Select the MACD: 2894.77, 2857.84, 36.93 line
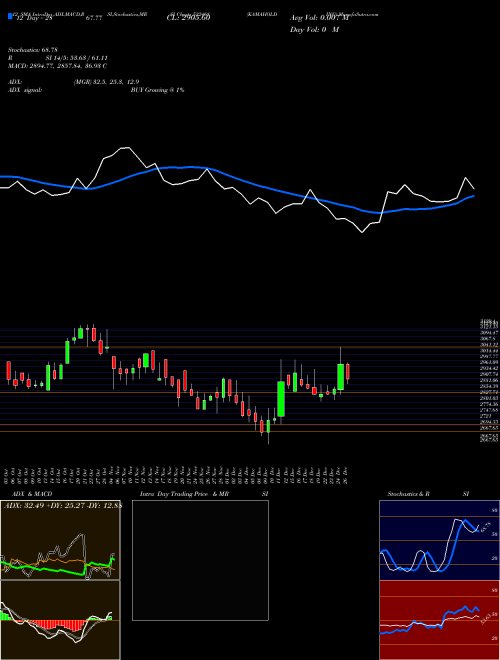500x660 pixels. (x=57, y=66)
